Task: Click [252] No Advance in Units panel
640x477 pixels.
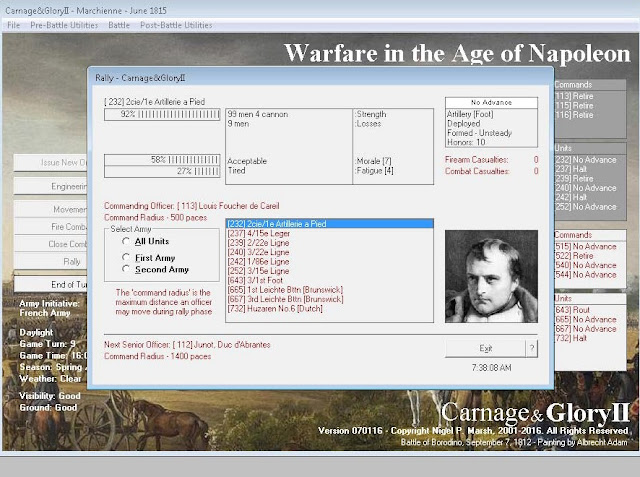Action: [x=586, y=207]
